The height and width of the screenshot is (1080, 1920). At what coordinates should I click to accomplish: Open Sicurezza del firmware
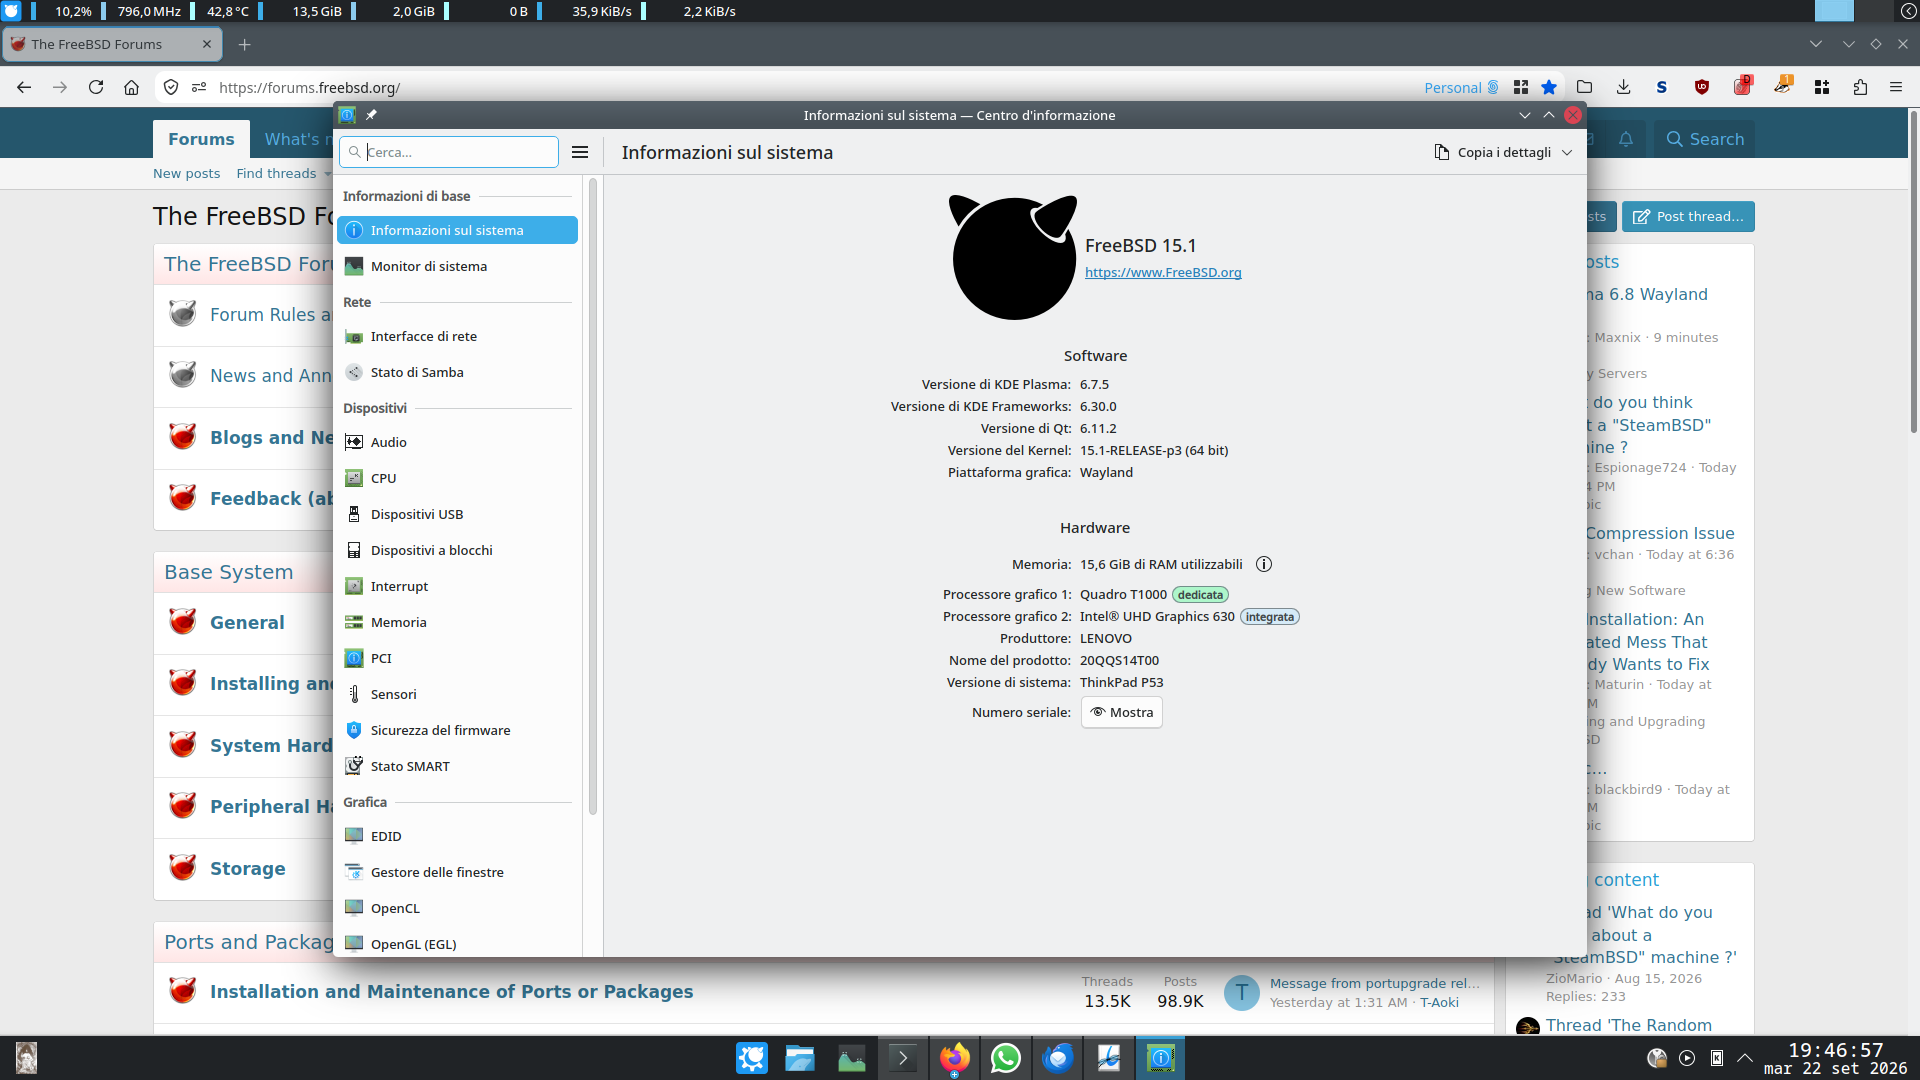[457, 730]
